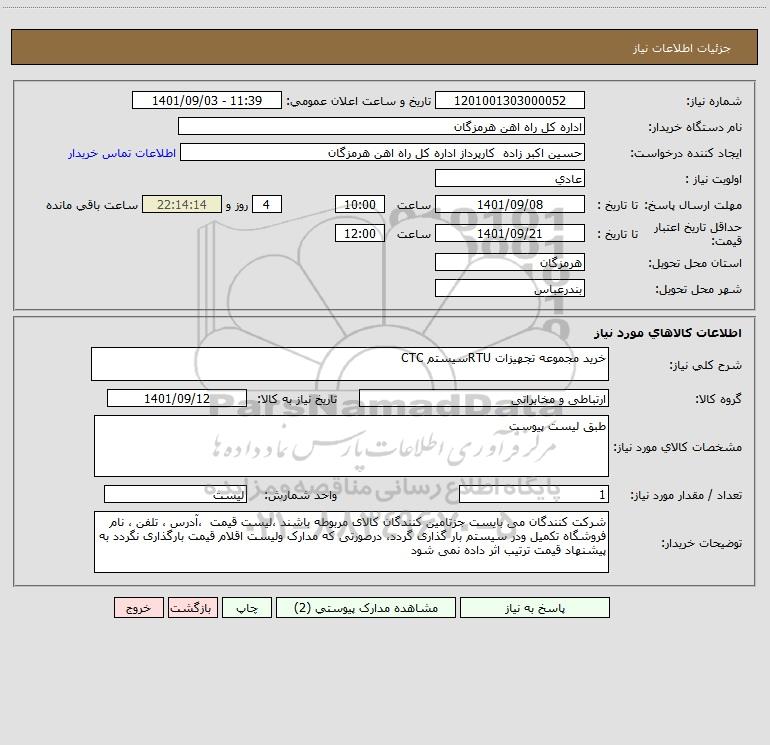The height and width of the screenshot is (745, 770).
Task: Click the label مشخصات کالای مورد نیاز
Action: click(677, 447)
